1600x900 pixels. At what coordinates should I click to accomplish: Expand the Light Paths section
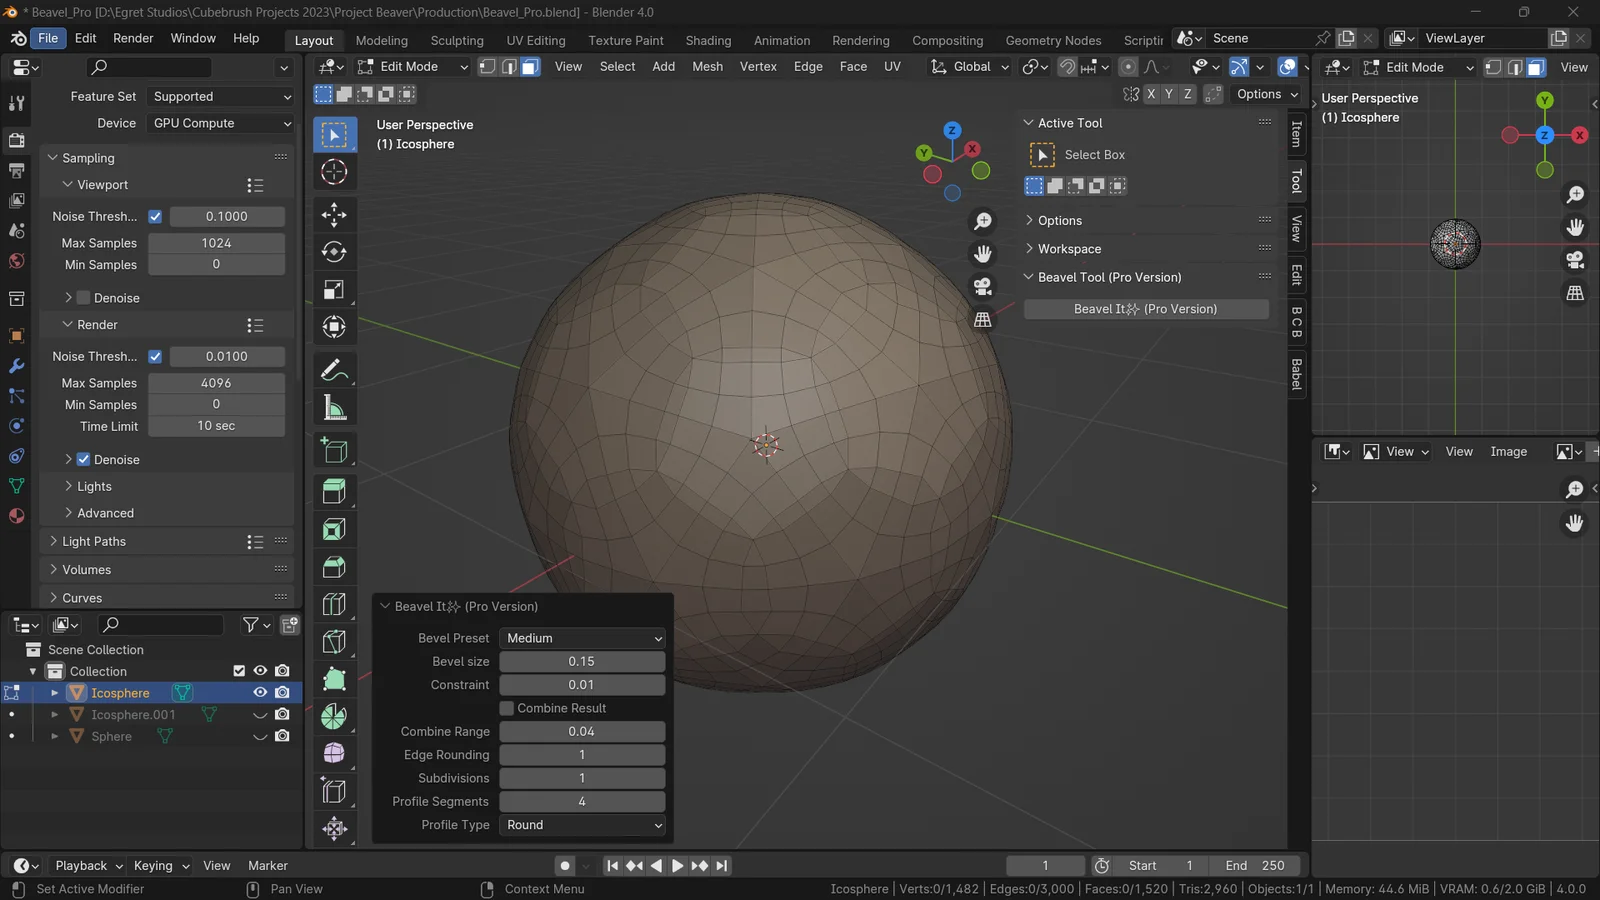(x=95, y=541)
